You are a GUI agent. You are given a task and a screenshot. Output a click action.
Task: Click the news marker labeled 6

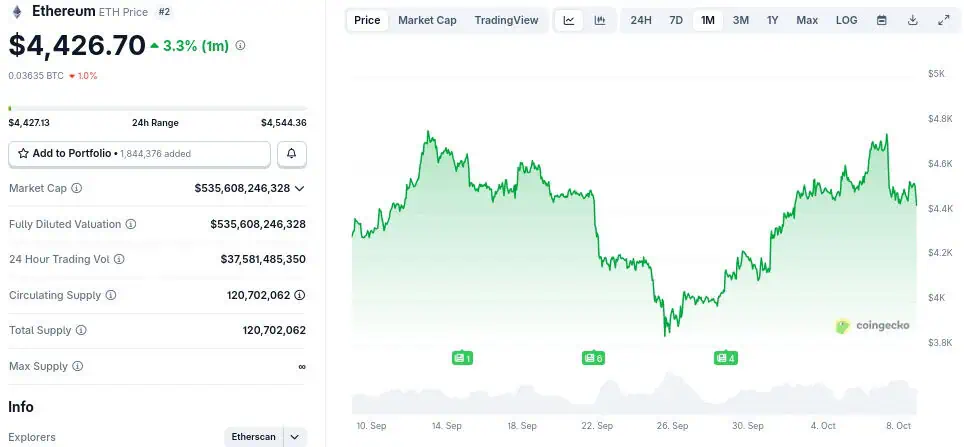[x=593, y=357]
